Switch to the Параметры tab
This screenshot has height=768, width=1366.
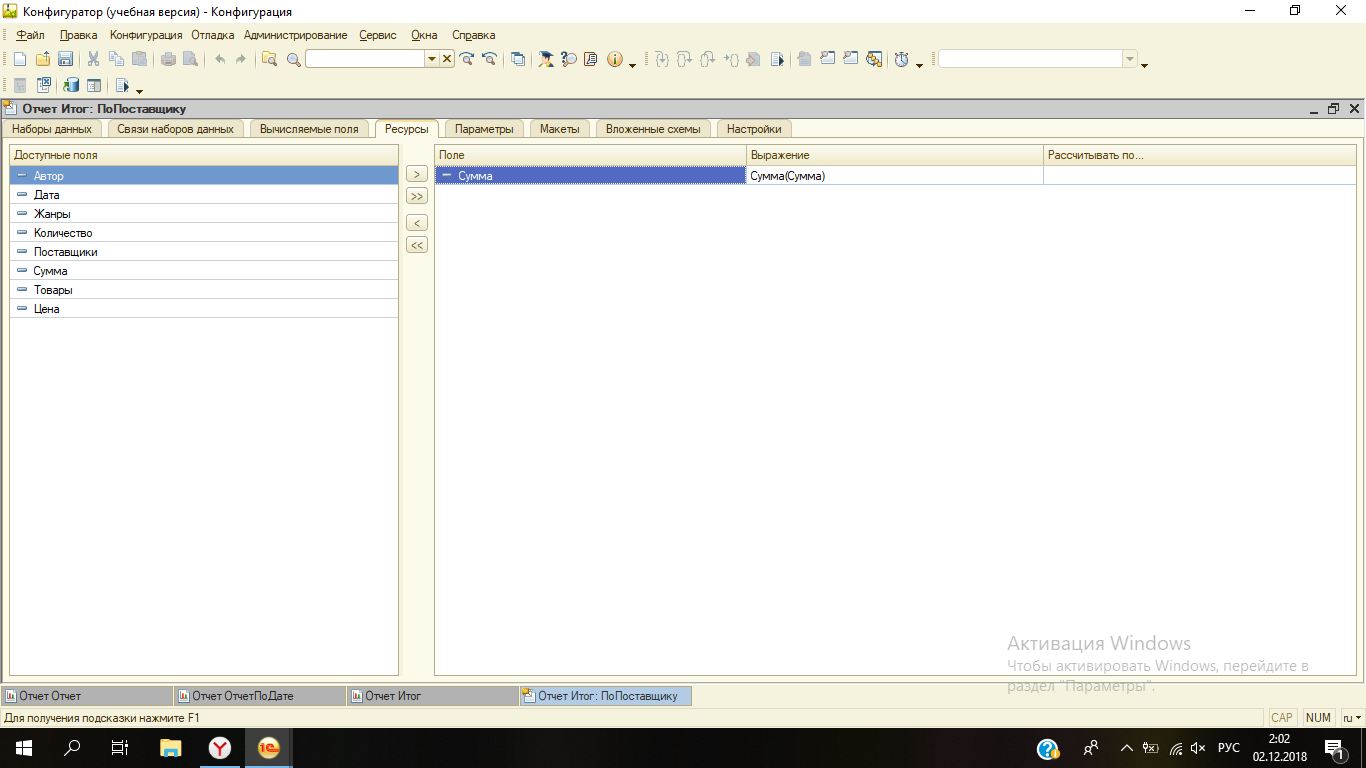point(484,129)
